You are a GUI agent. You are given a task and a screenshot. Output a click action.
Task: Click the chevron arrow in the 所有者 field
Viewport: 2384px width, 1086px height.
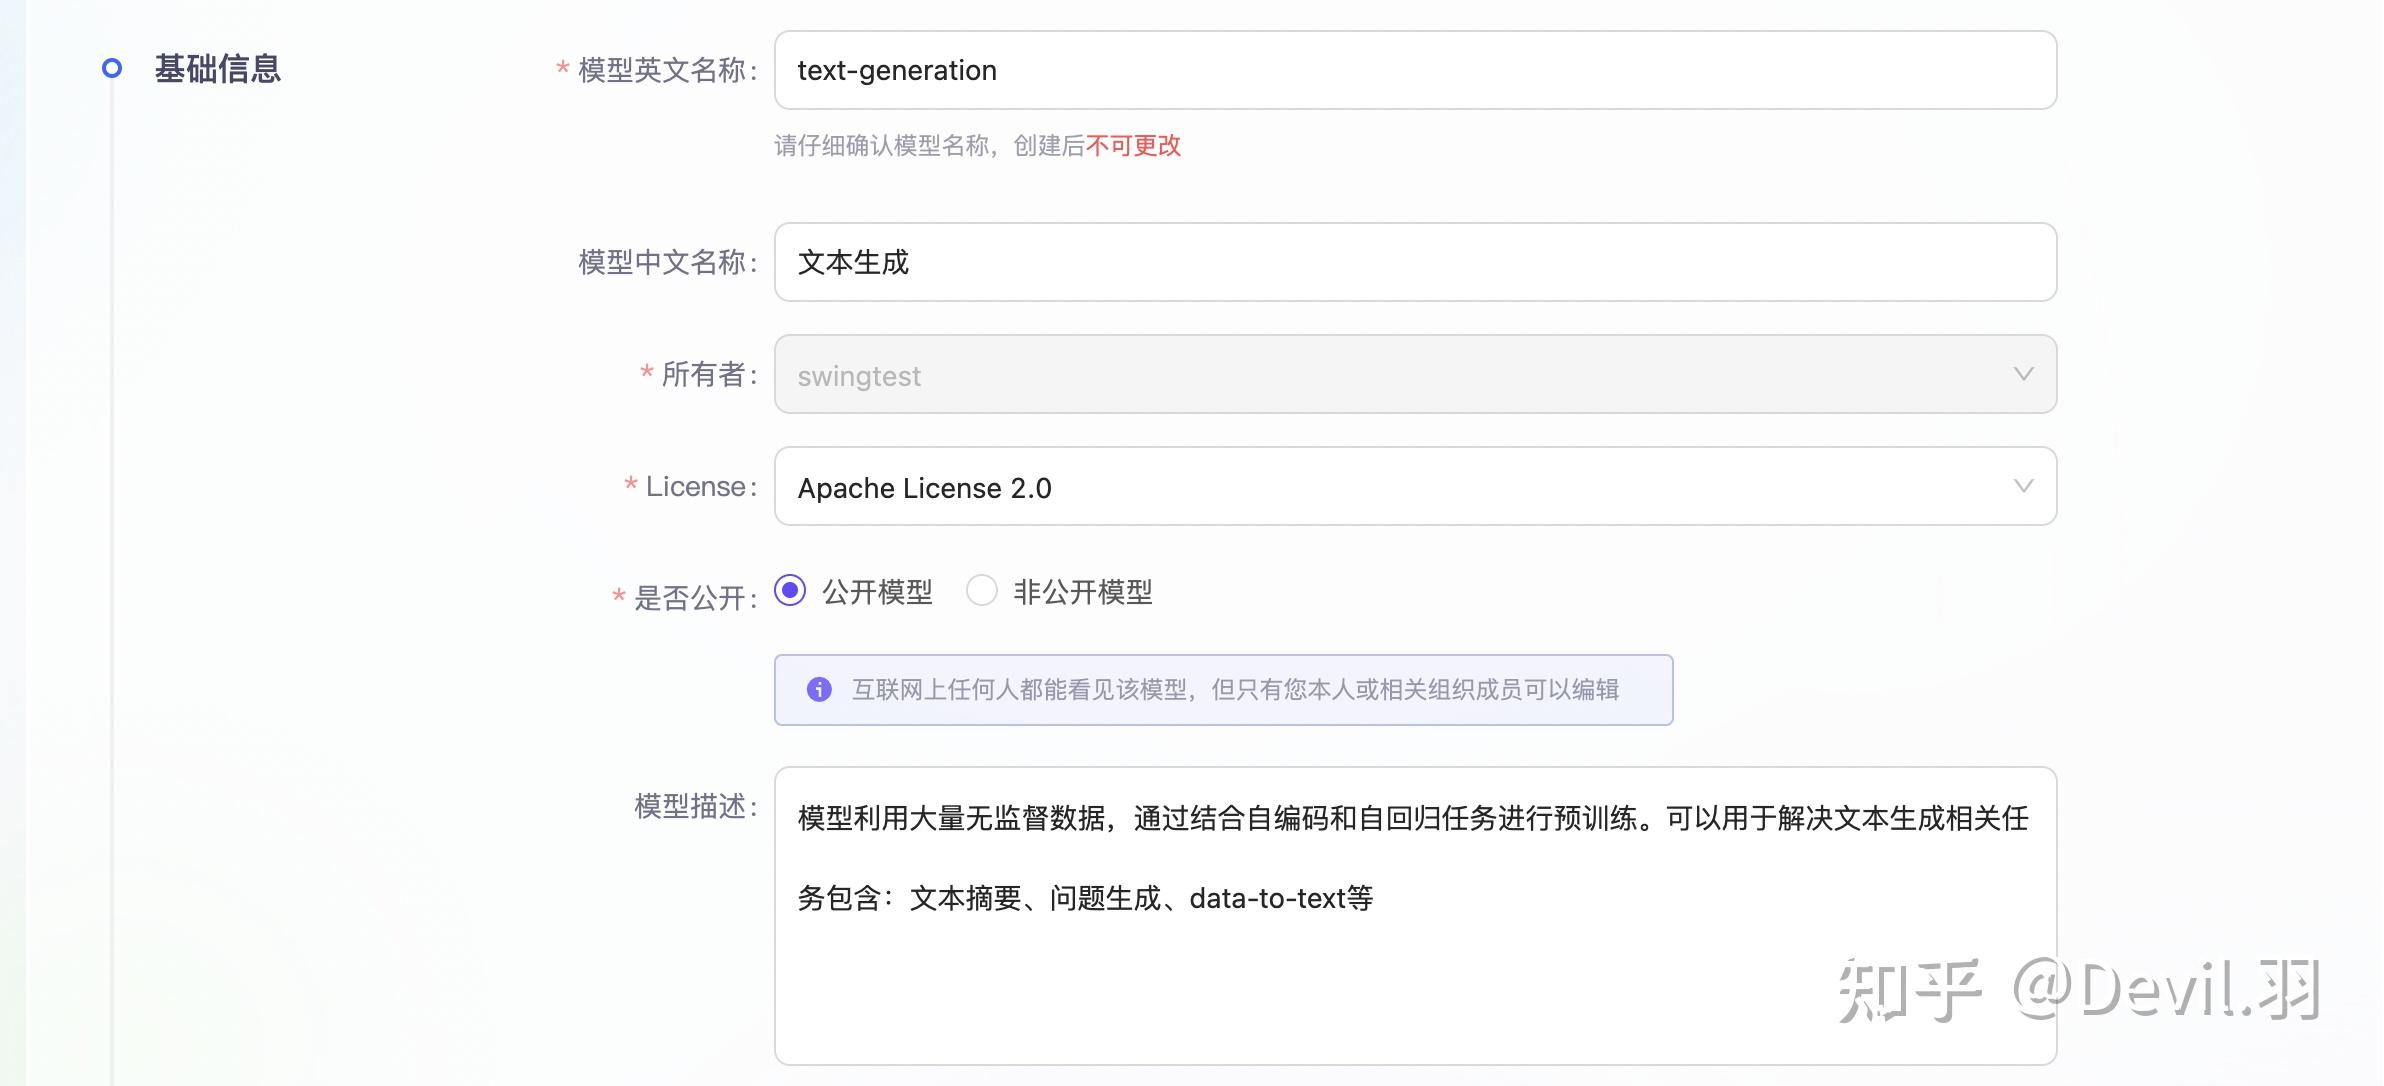(x=2023, y=374)
